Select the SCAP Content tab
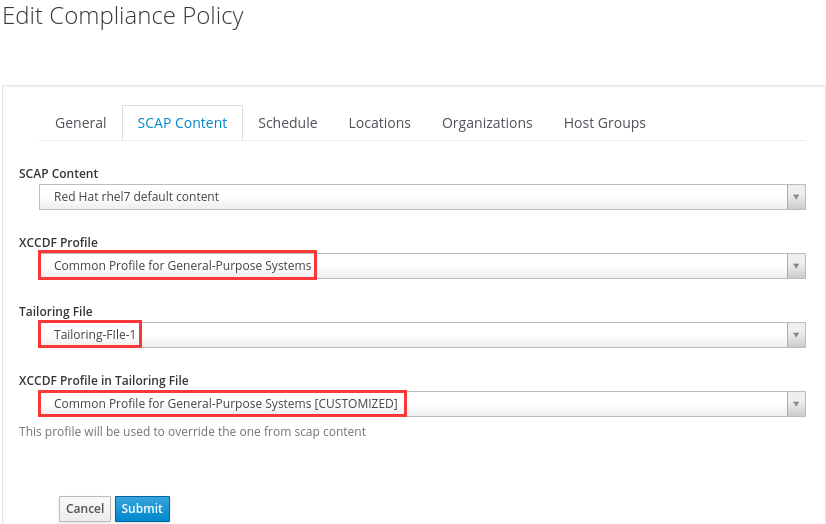Viewport: 826px width, 524px height. 182,123
